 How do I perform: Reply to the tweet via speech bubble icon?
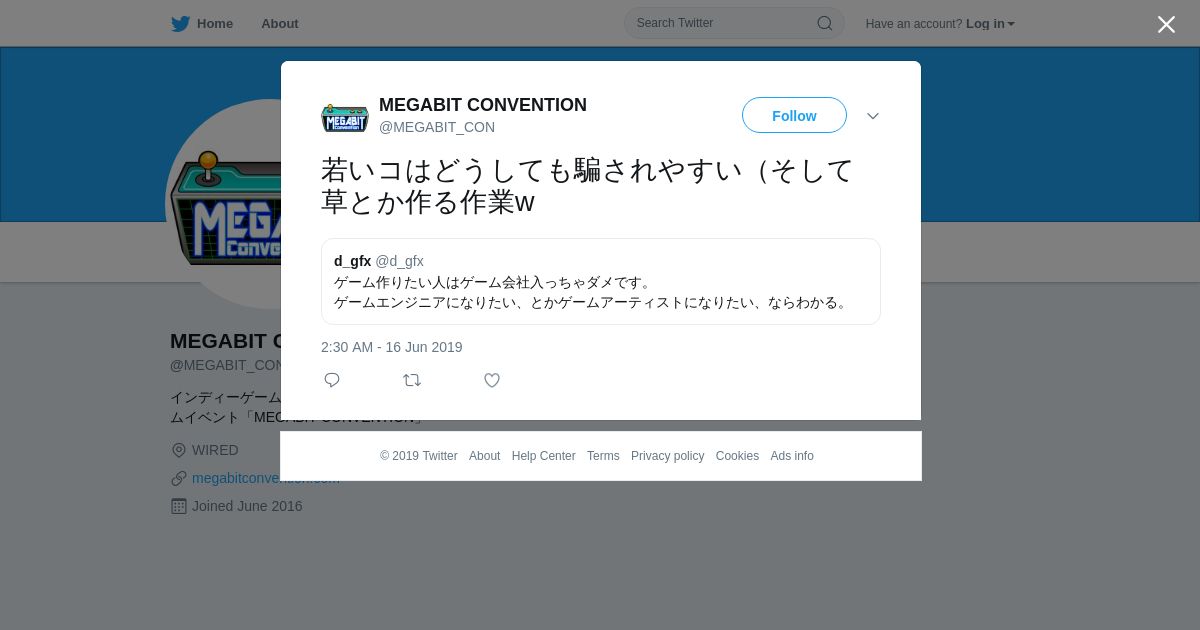332,380
